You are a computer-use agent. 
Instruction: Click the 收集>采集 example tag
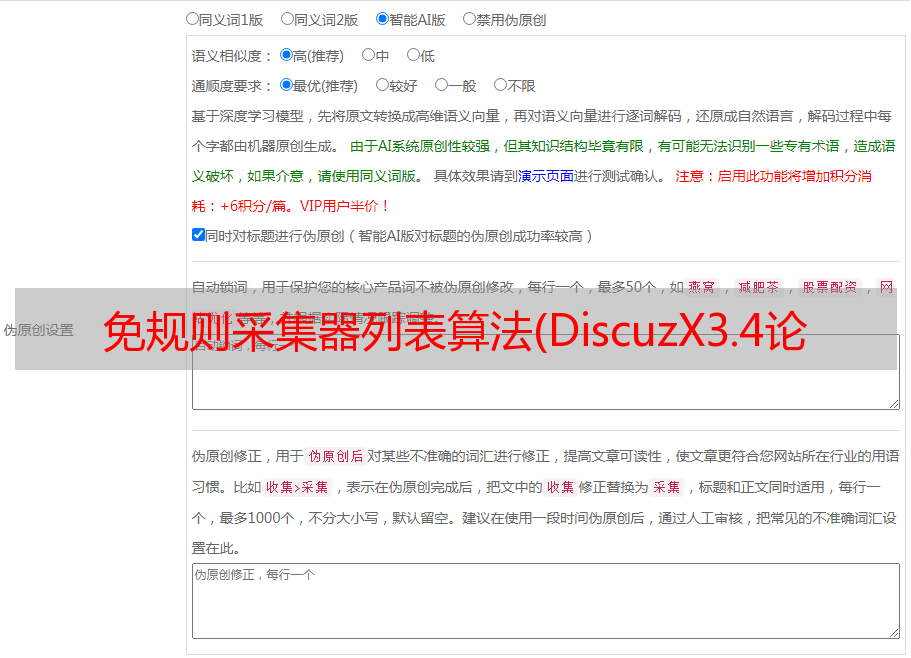[x=297, y=487]
